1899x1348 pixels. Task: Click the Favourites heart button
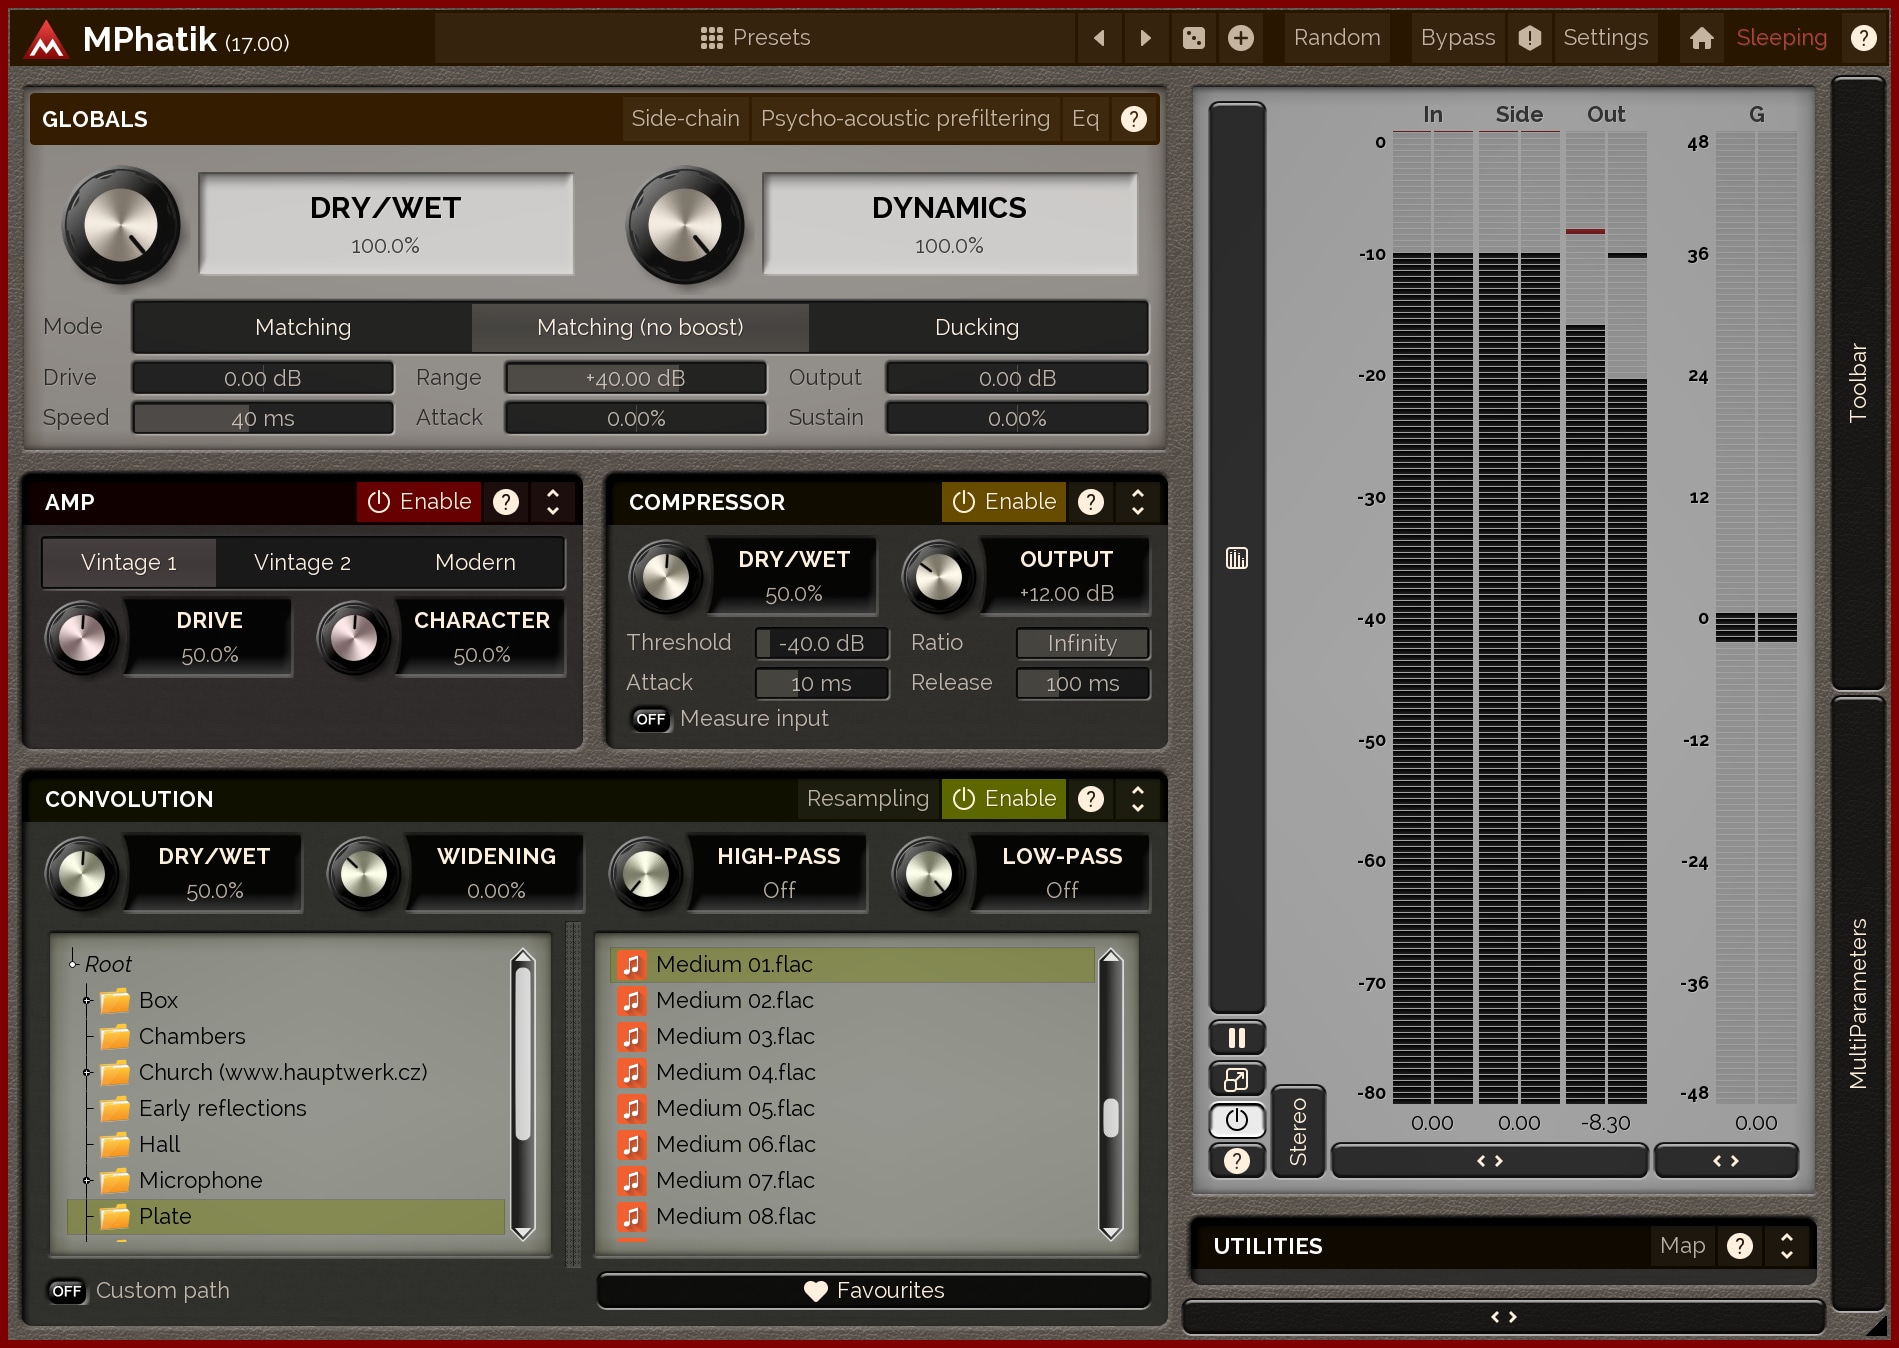(x=873, y=1290)
